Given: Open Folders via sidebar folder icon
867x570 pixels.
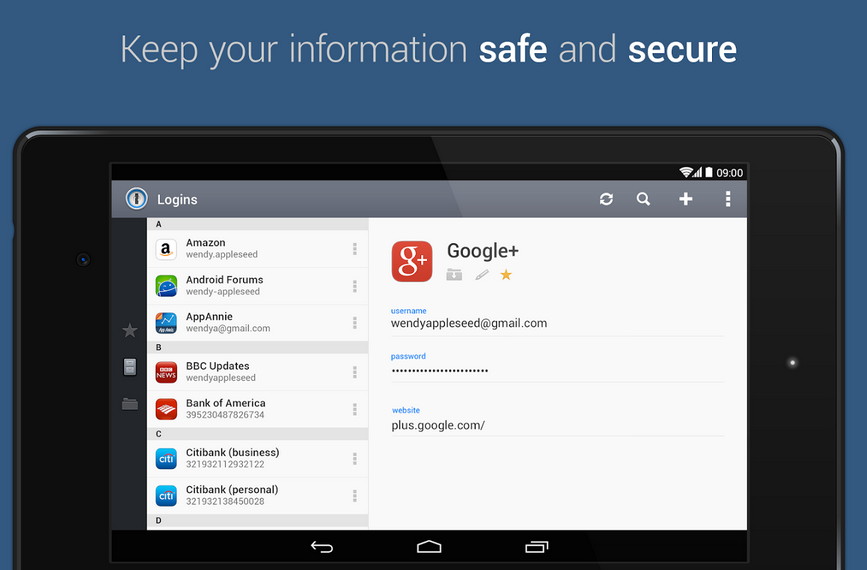Looking at the screenshot, I should pyautogui.click(x=130, y=404).
